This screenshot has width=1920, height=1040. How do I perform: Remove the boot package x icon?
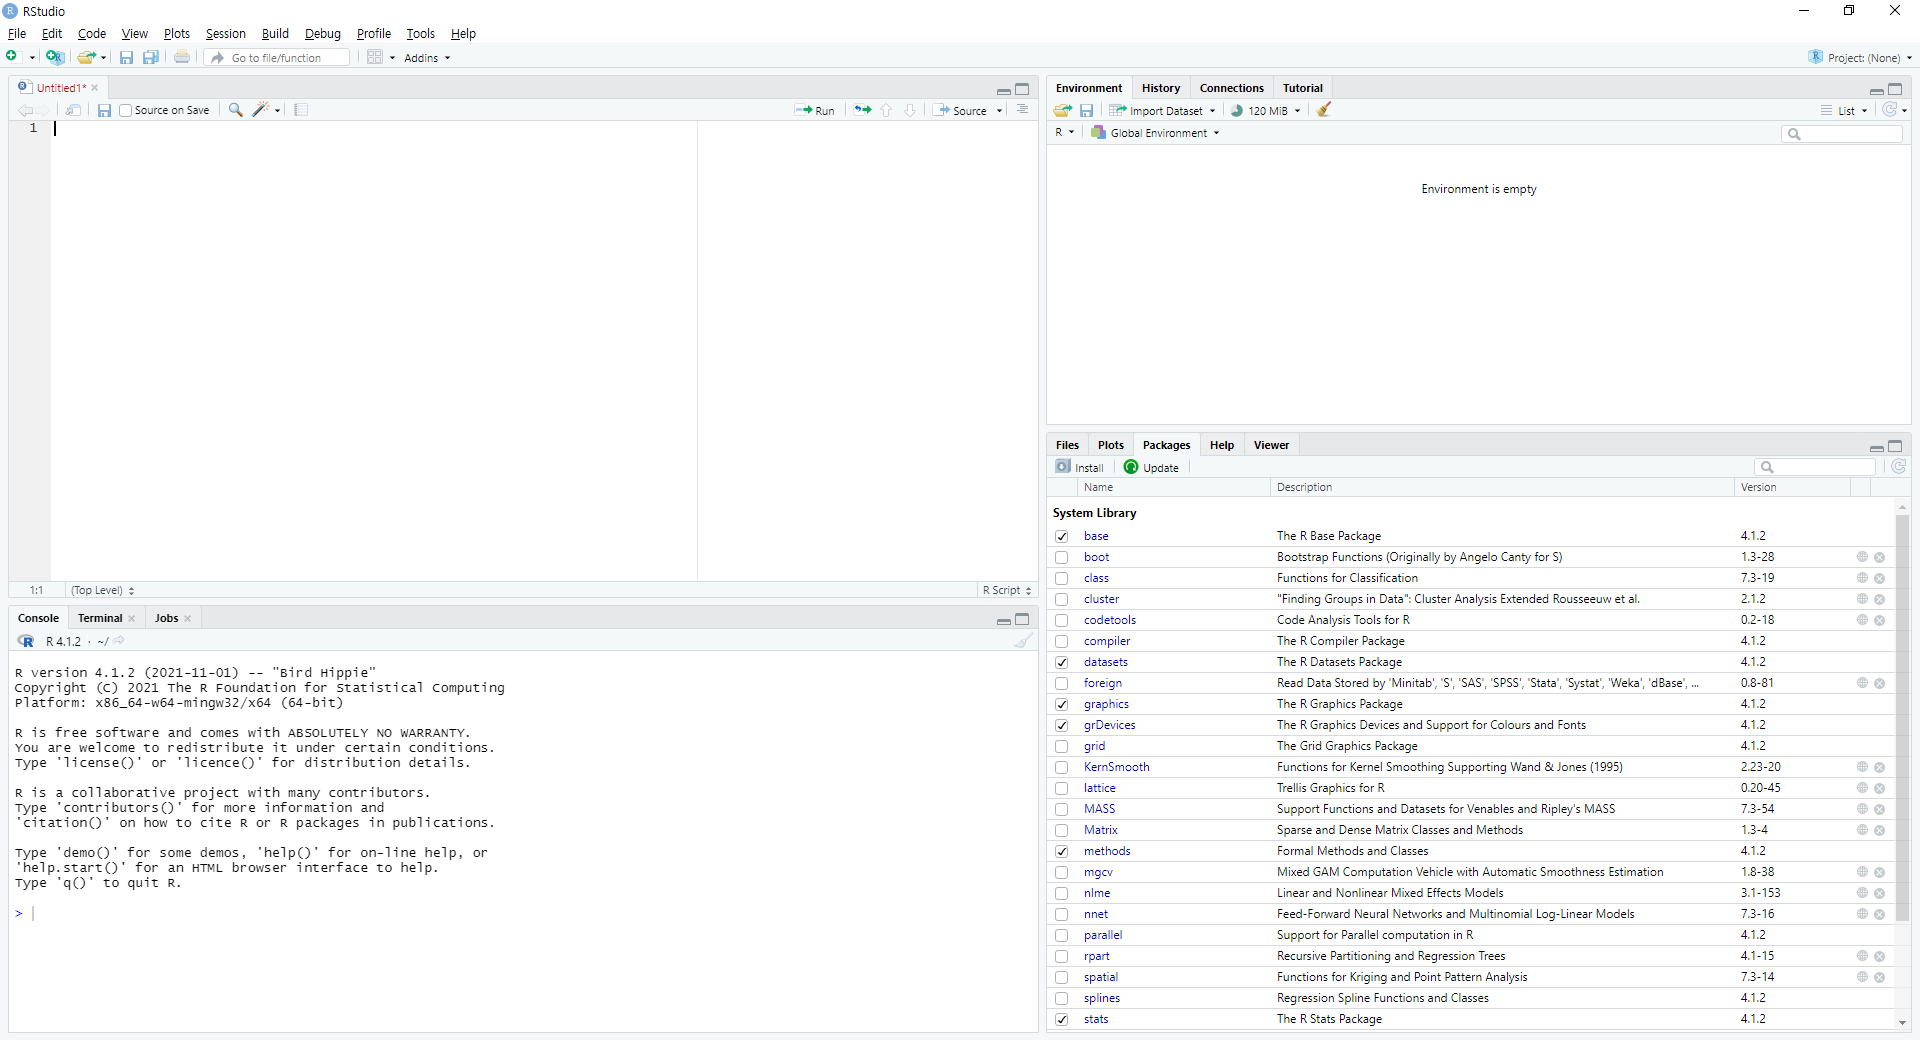point(1879,557)
